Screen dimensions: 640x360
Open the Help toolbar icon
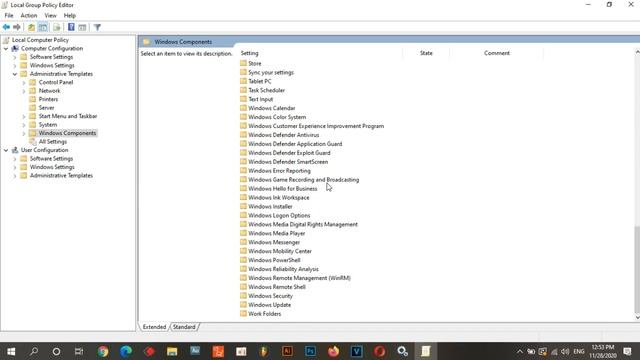[71, 27]
